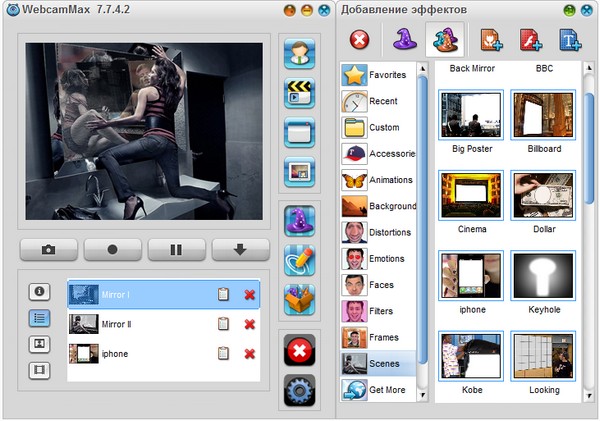Pause the video with pause button
Viewport: 600px width, 421px height.
point(177,250)
